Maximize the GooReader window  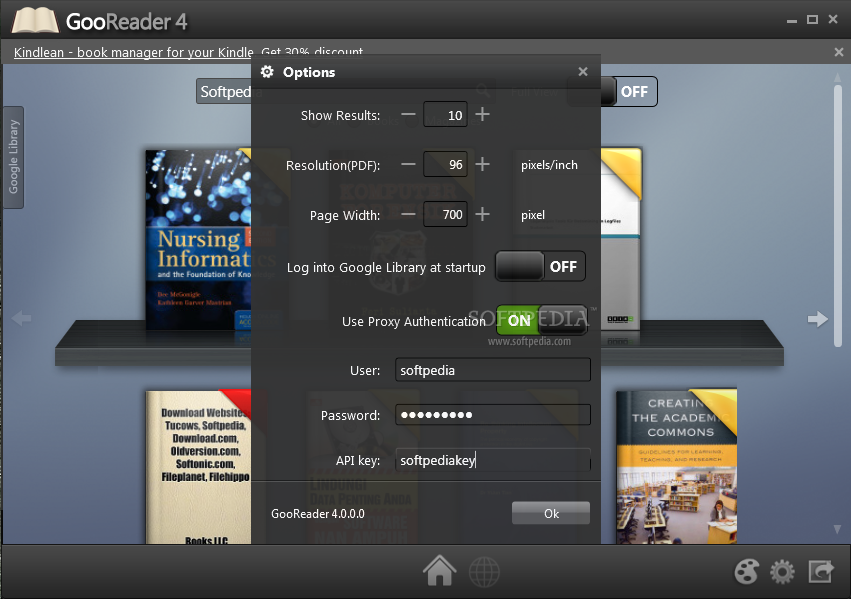click(x=812, y=20)
